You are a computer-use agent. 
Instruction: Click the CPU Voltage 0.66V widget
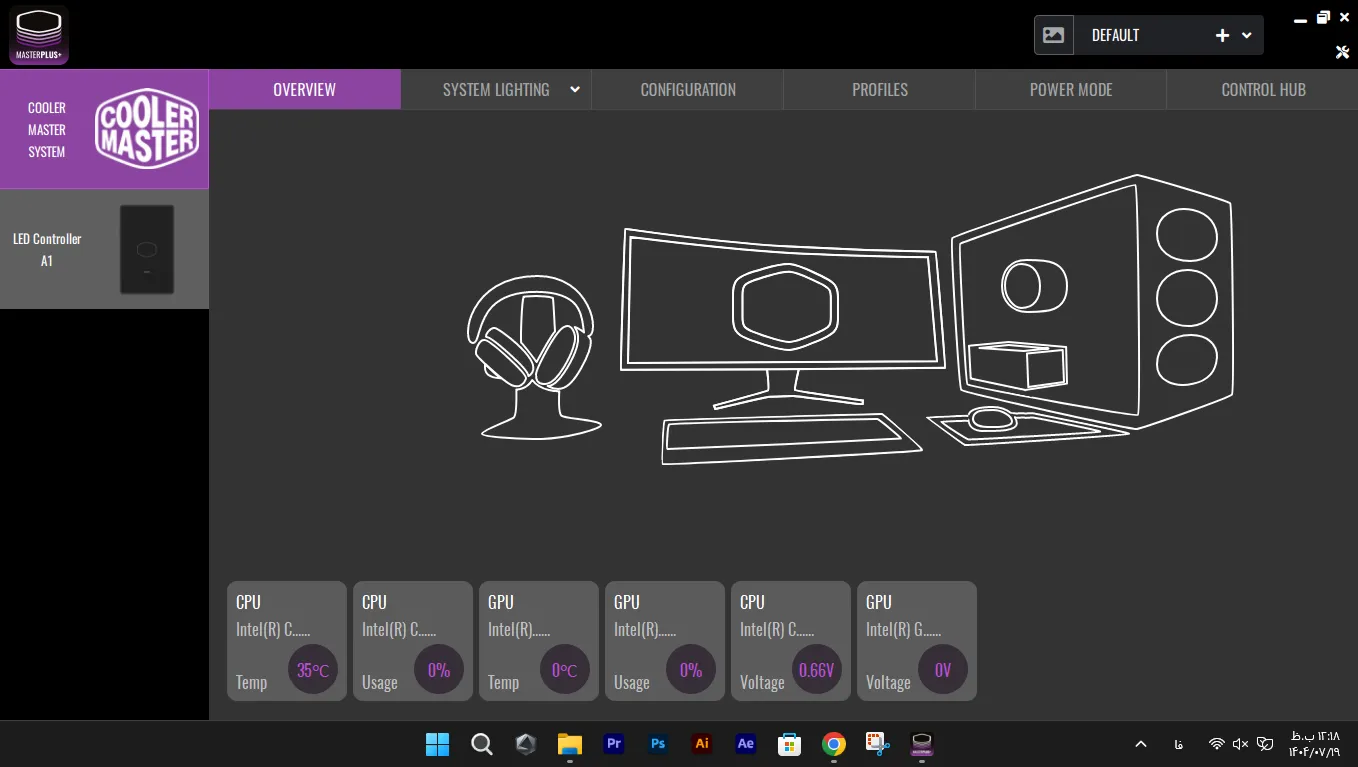(x=791, y=641)
